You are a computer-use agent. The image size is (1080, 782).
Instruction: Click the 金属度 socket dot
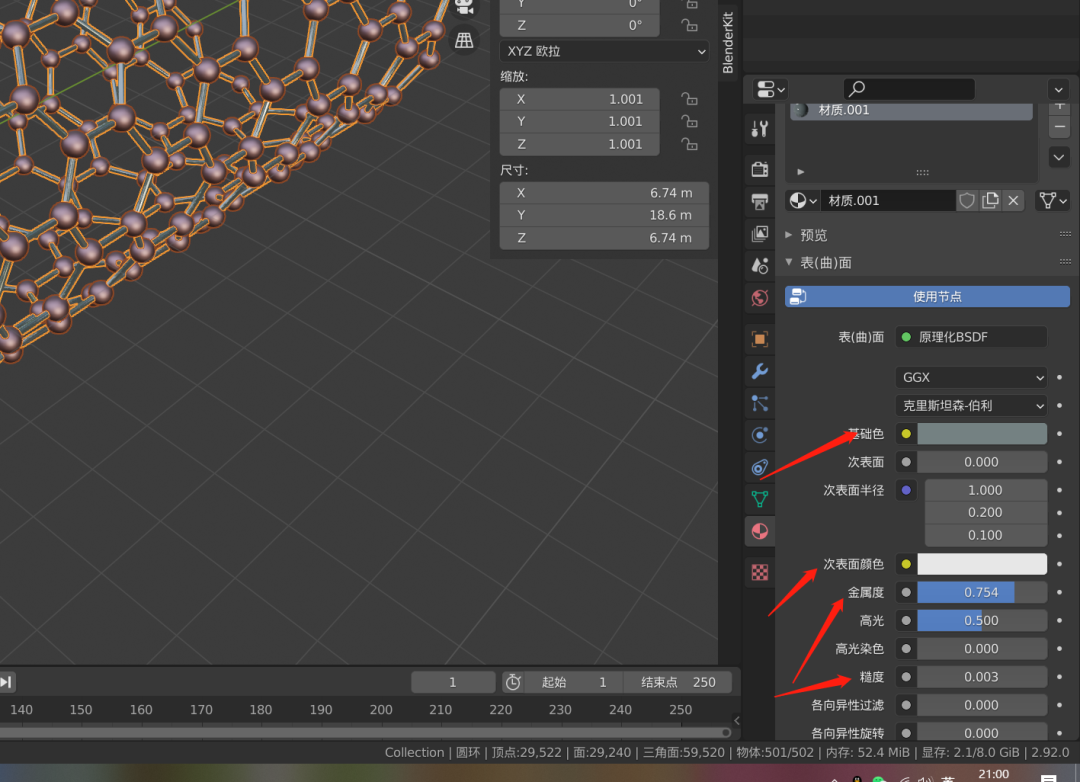click(906, 593)
